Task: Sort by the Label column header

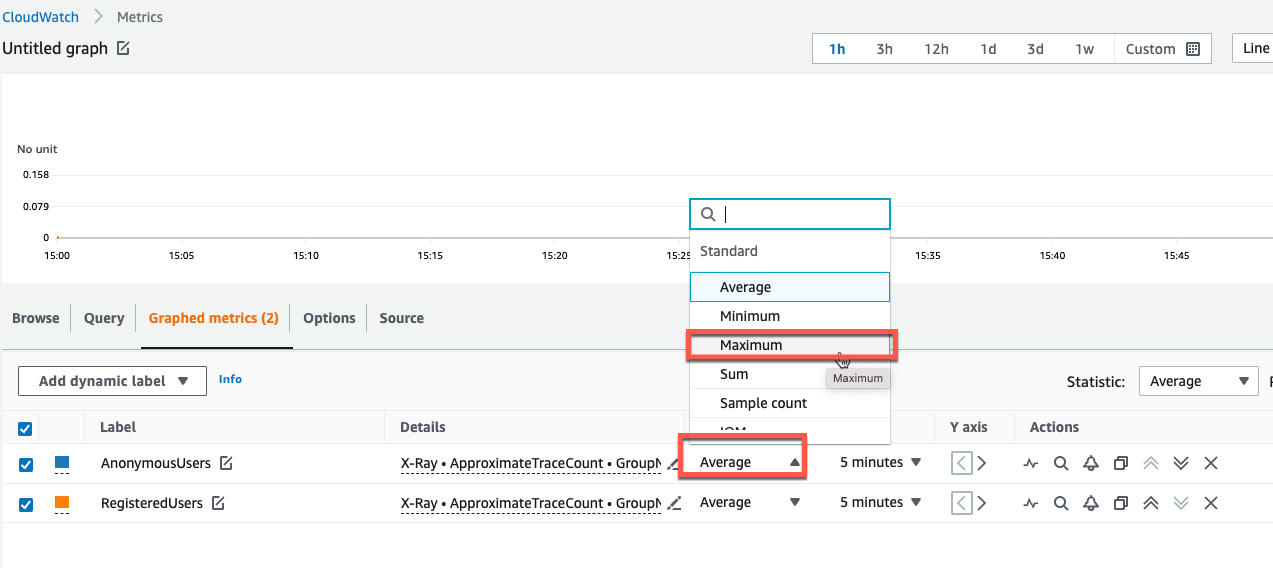Action: click(x=118, y=427)
